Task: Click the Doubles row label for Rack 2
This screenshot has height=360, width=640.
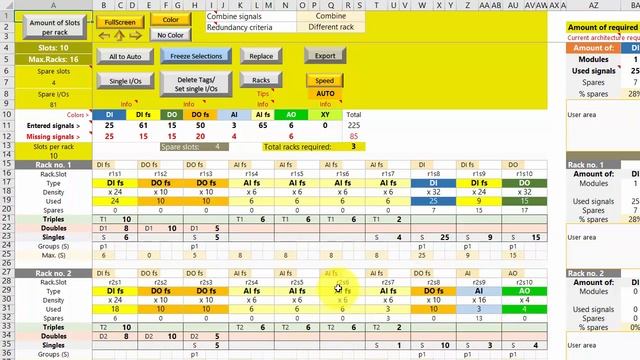Action: 53,336
